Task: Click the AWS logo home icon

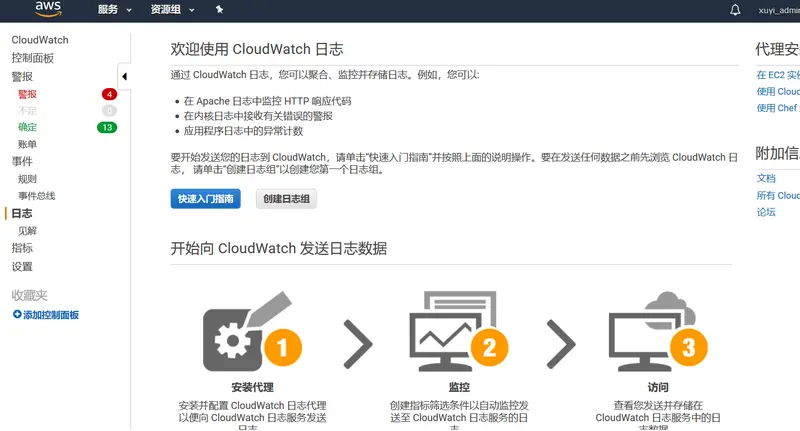Action: 48,9
